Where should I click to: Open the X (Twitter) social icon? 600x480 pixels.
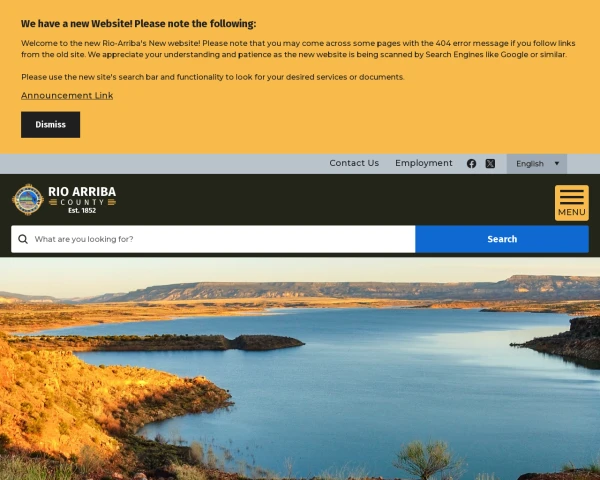[490, 163]
